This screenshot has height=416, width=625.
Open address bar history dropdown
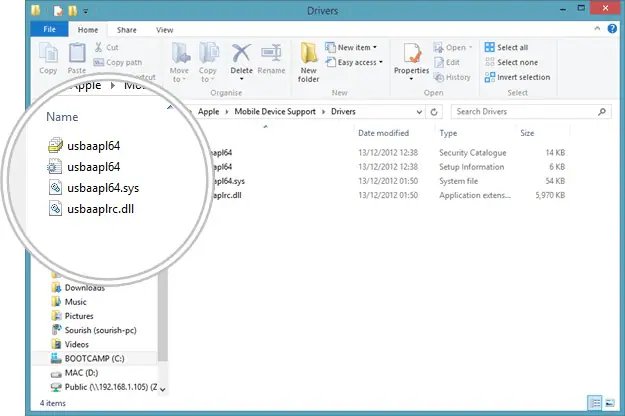pyautogui.click(x=419, y=112)
